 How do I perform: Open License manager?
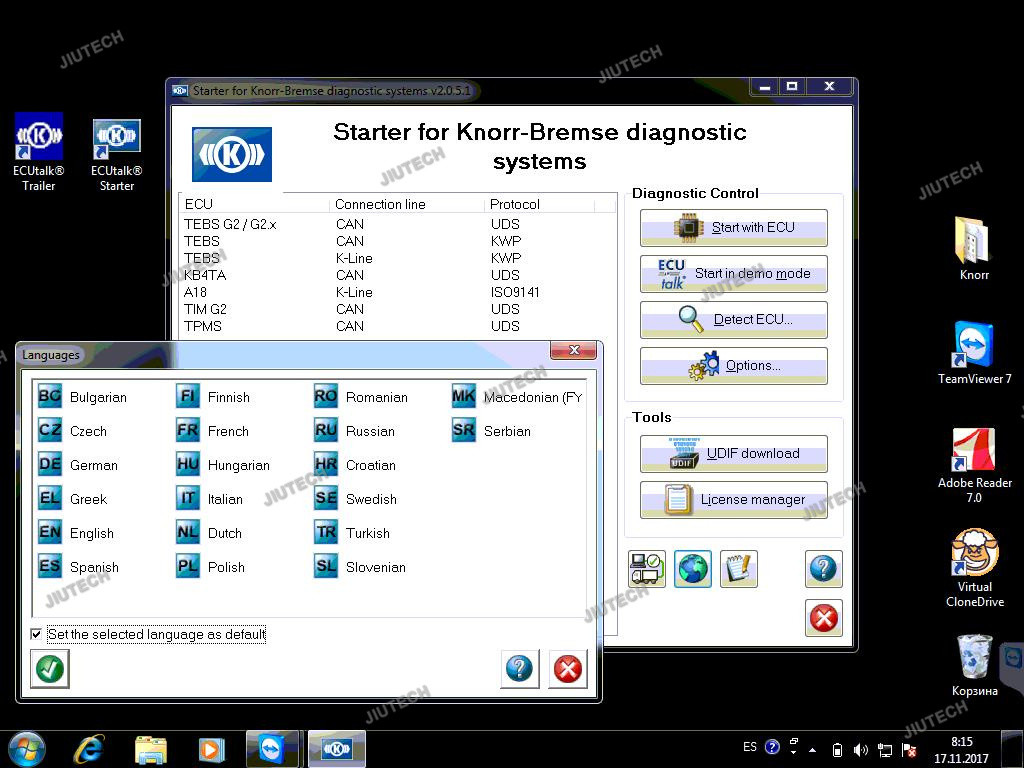click(x=733, y=500)
